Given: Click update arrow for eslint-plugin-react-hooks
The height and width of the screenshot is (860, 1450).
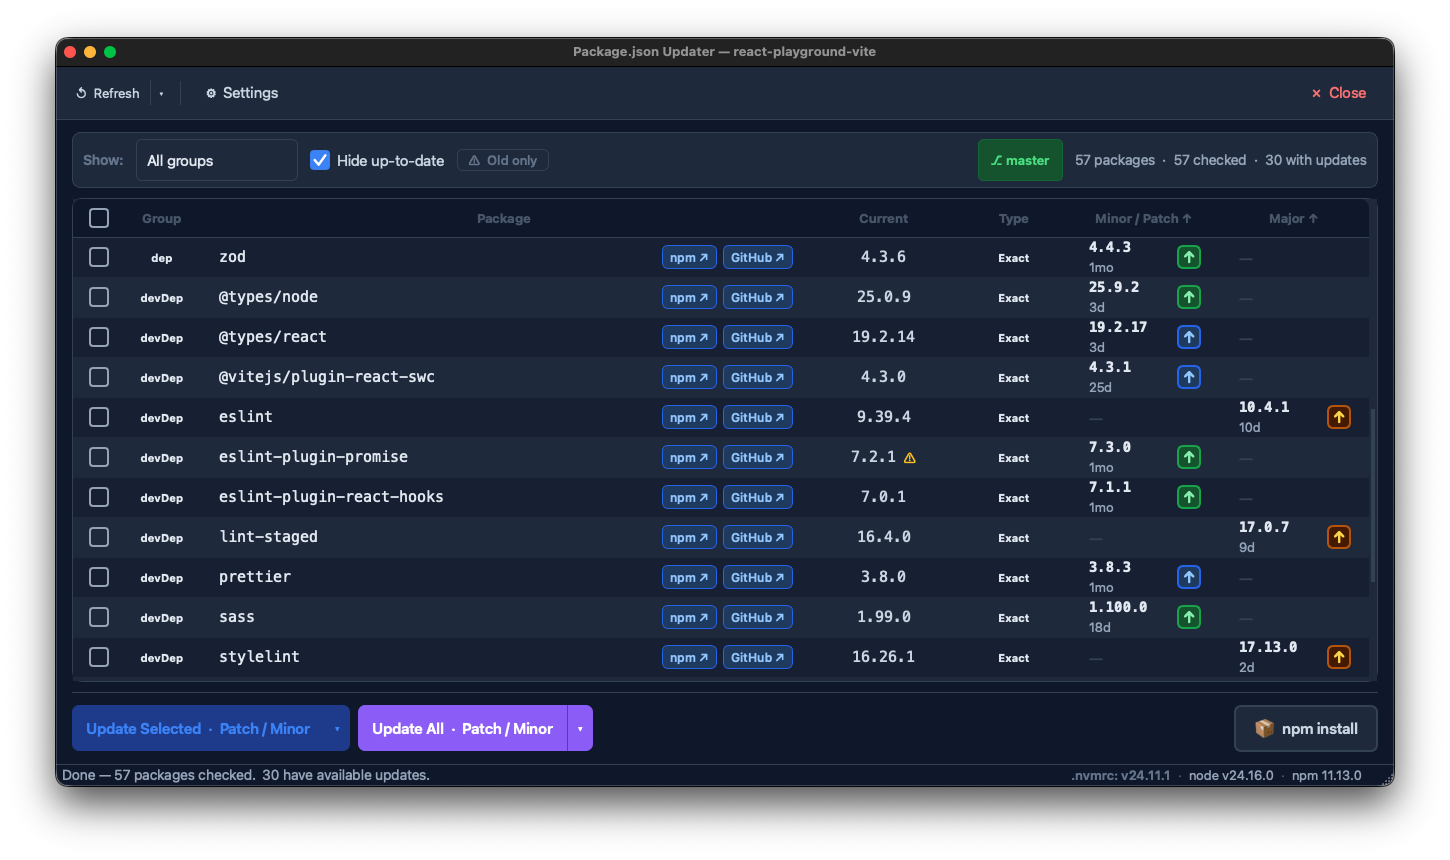Looking at the screenshot, I should coord(1188,497).
